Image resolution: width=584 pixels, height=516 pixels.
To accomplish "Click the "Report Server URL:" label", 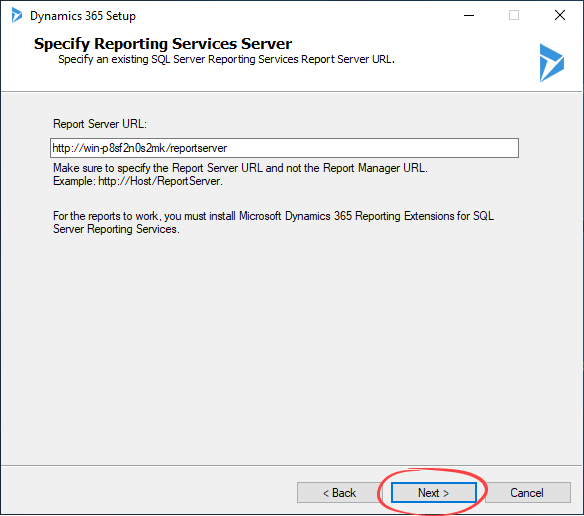I will [x=100, y=124].
